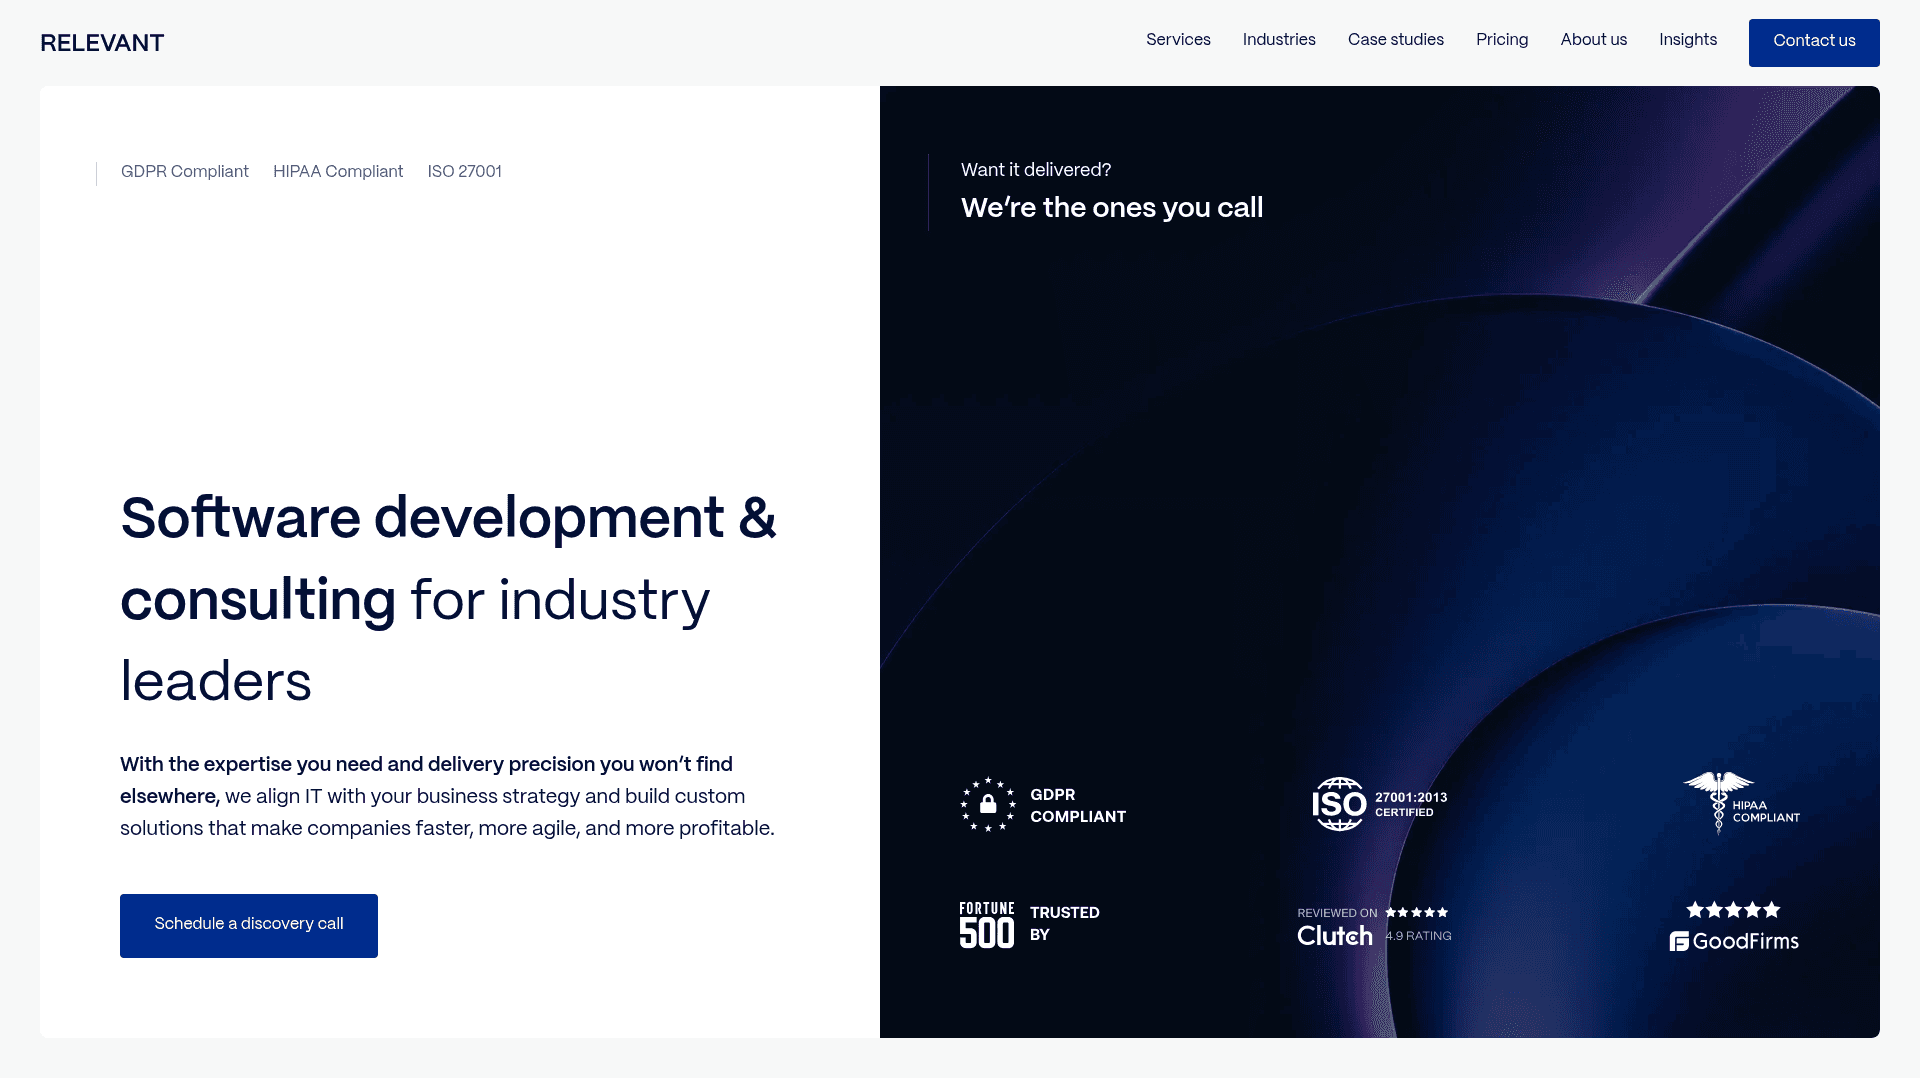Click the HIPAA Compliant caduceus emblem
This screenshot has width=1920, height=1080.
coord(1716,800)
